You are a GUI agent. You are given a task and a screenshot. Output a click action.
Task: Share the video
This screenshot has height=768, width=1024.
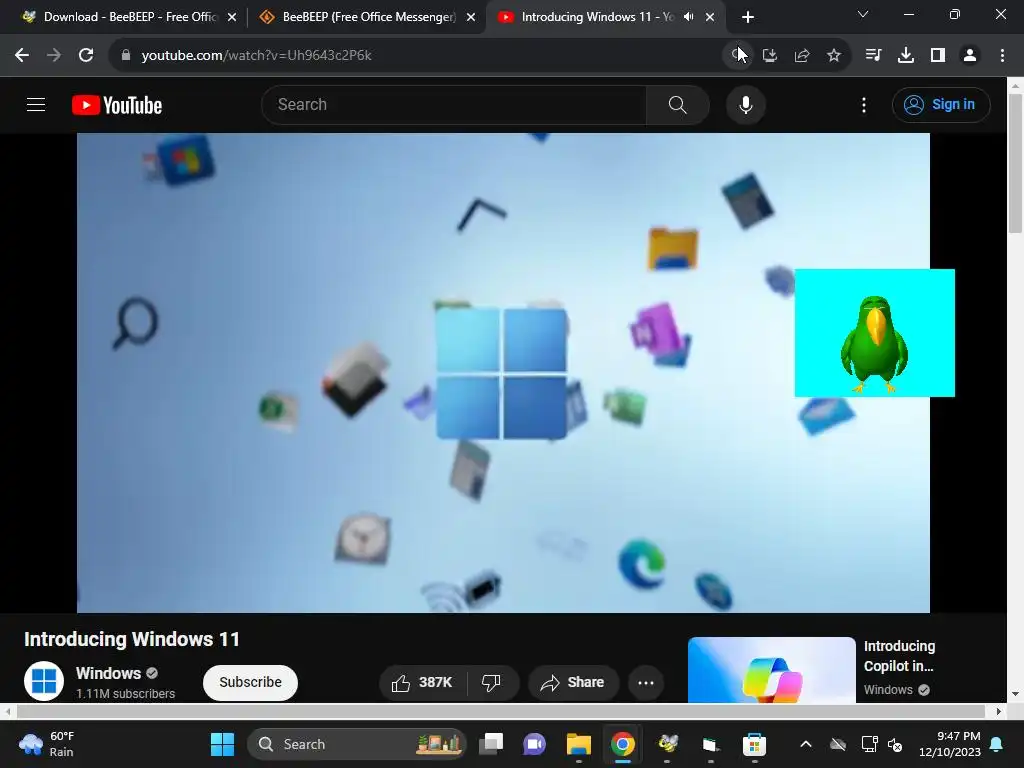573,682
